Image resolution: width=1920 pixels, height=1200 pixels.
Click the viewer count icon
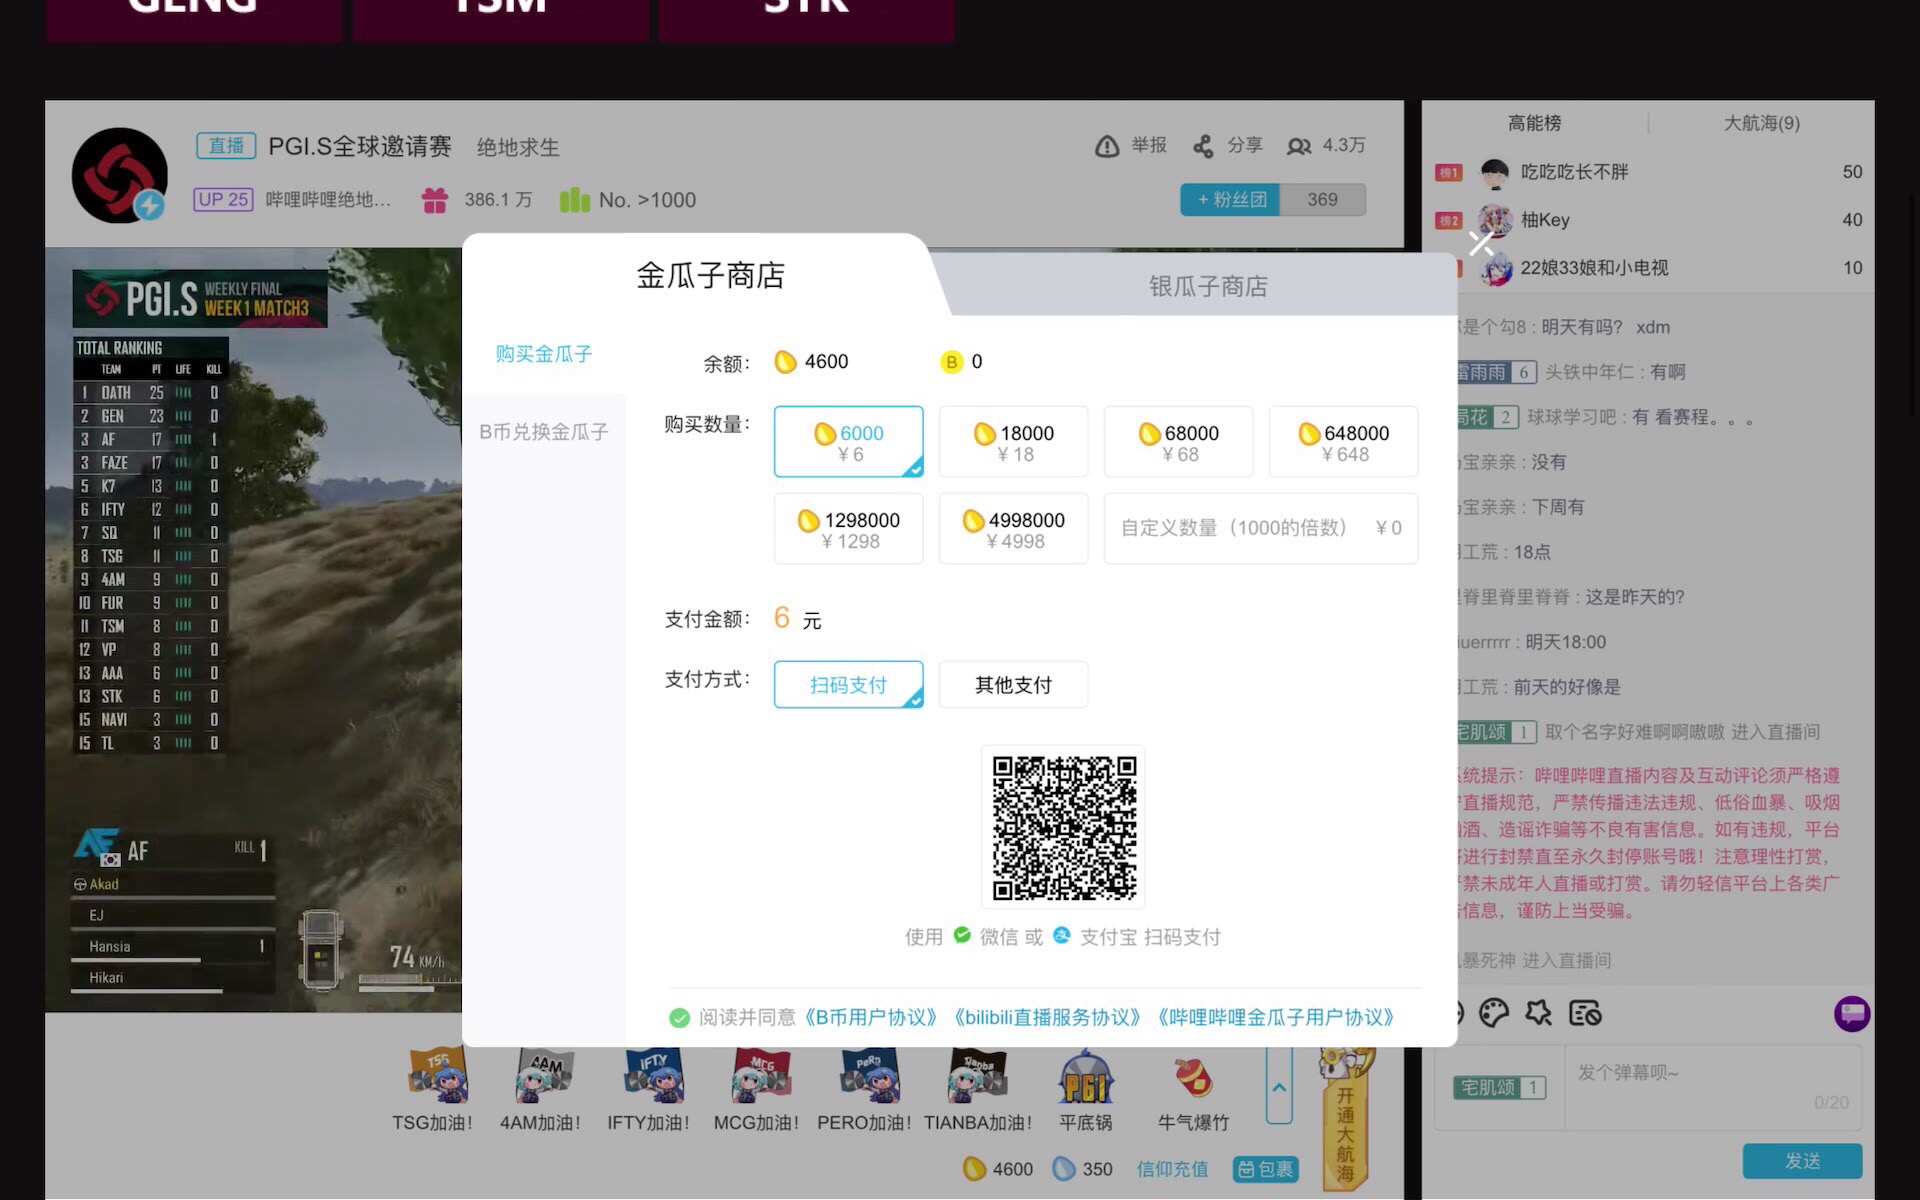1299,147
